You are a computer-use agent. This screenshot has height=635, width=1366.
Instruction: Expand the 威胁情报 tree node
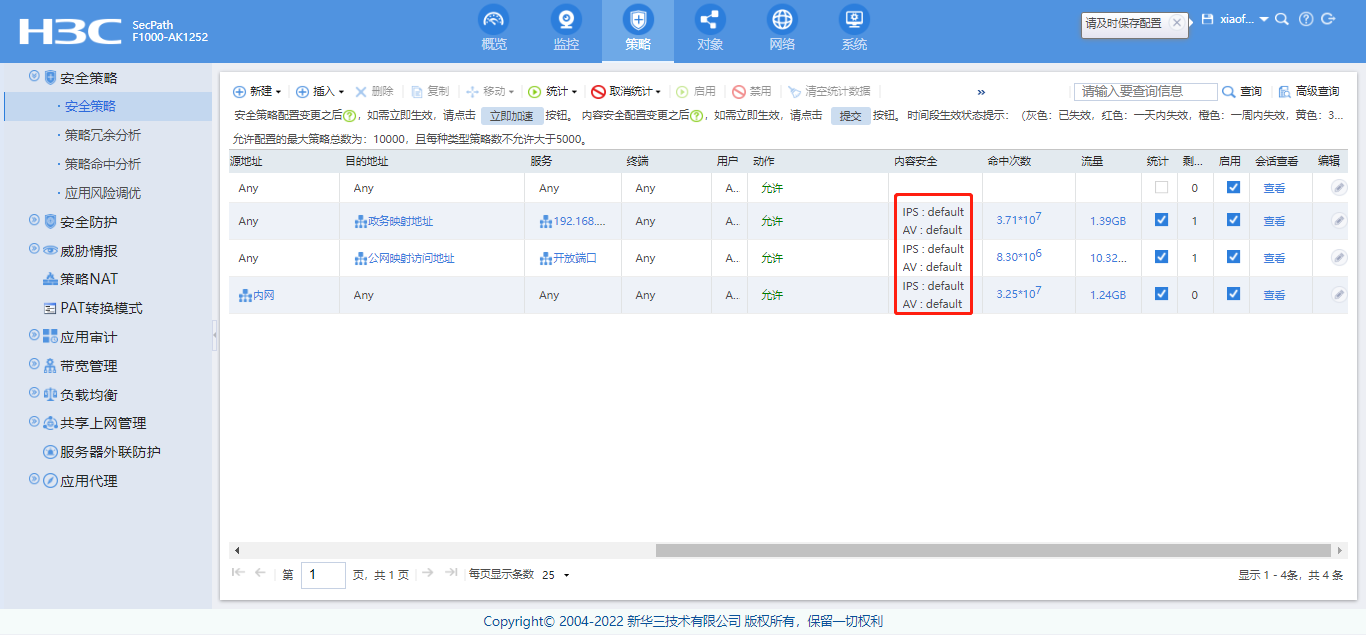point(35,250)
